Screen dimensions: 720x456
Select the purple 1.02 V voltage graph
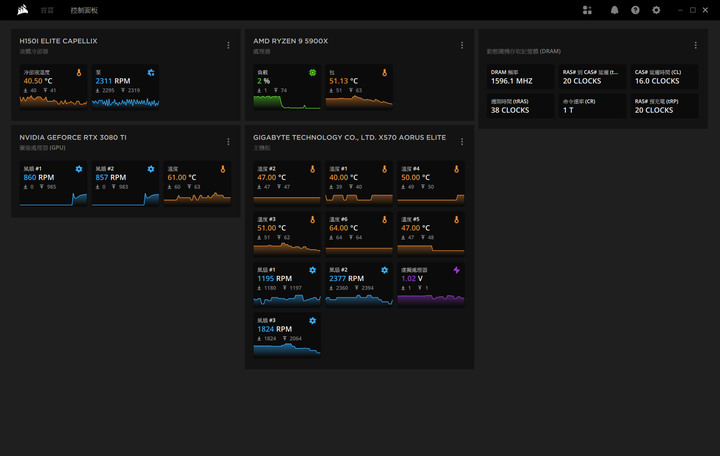point(431,300)
